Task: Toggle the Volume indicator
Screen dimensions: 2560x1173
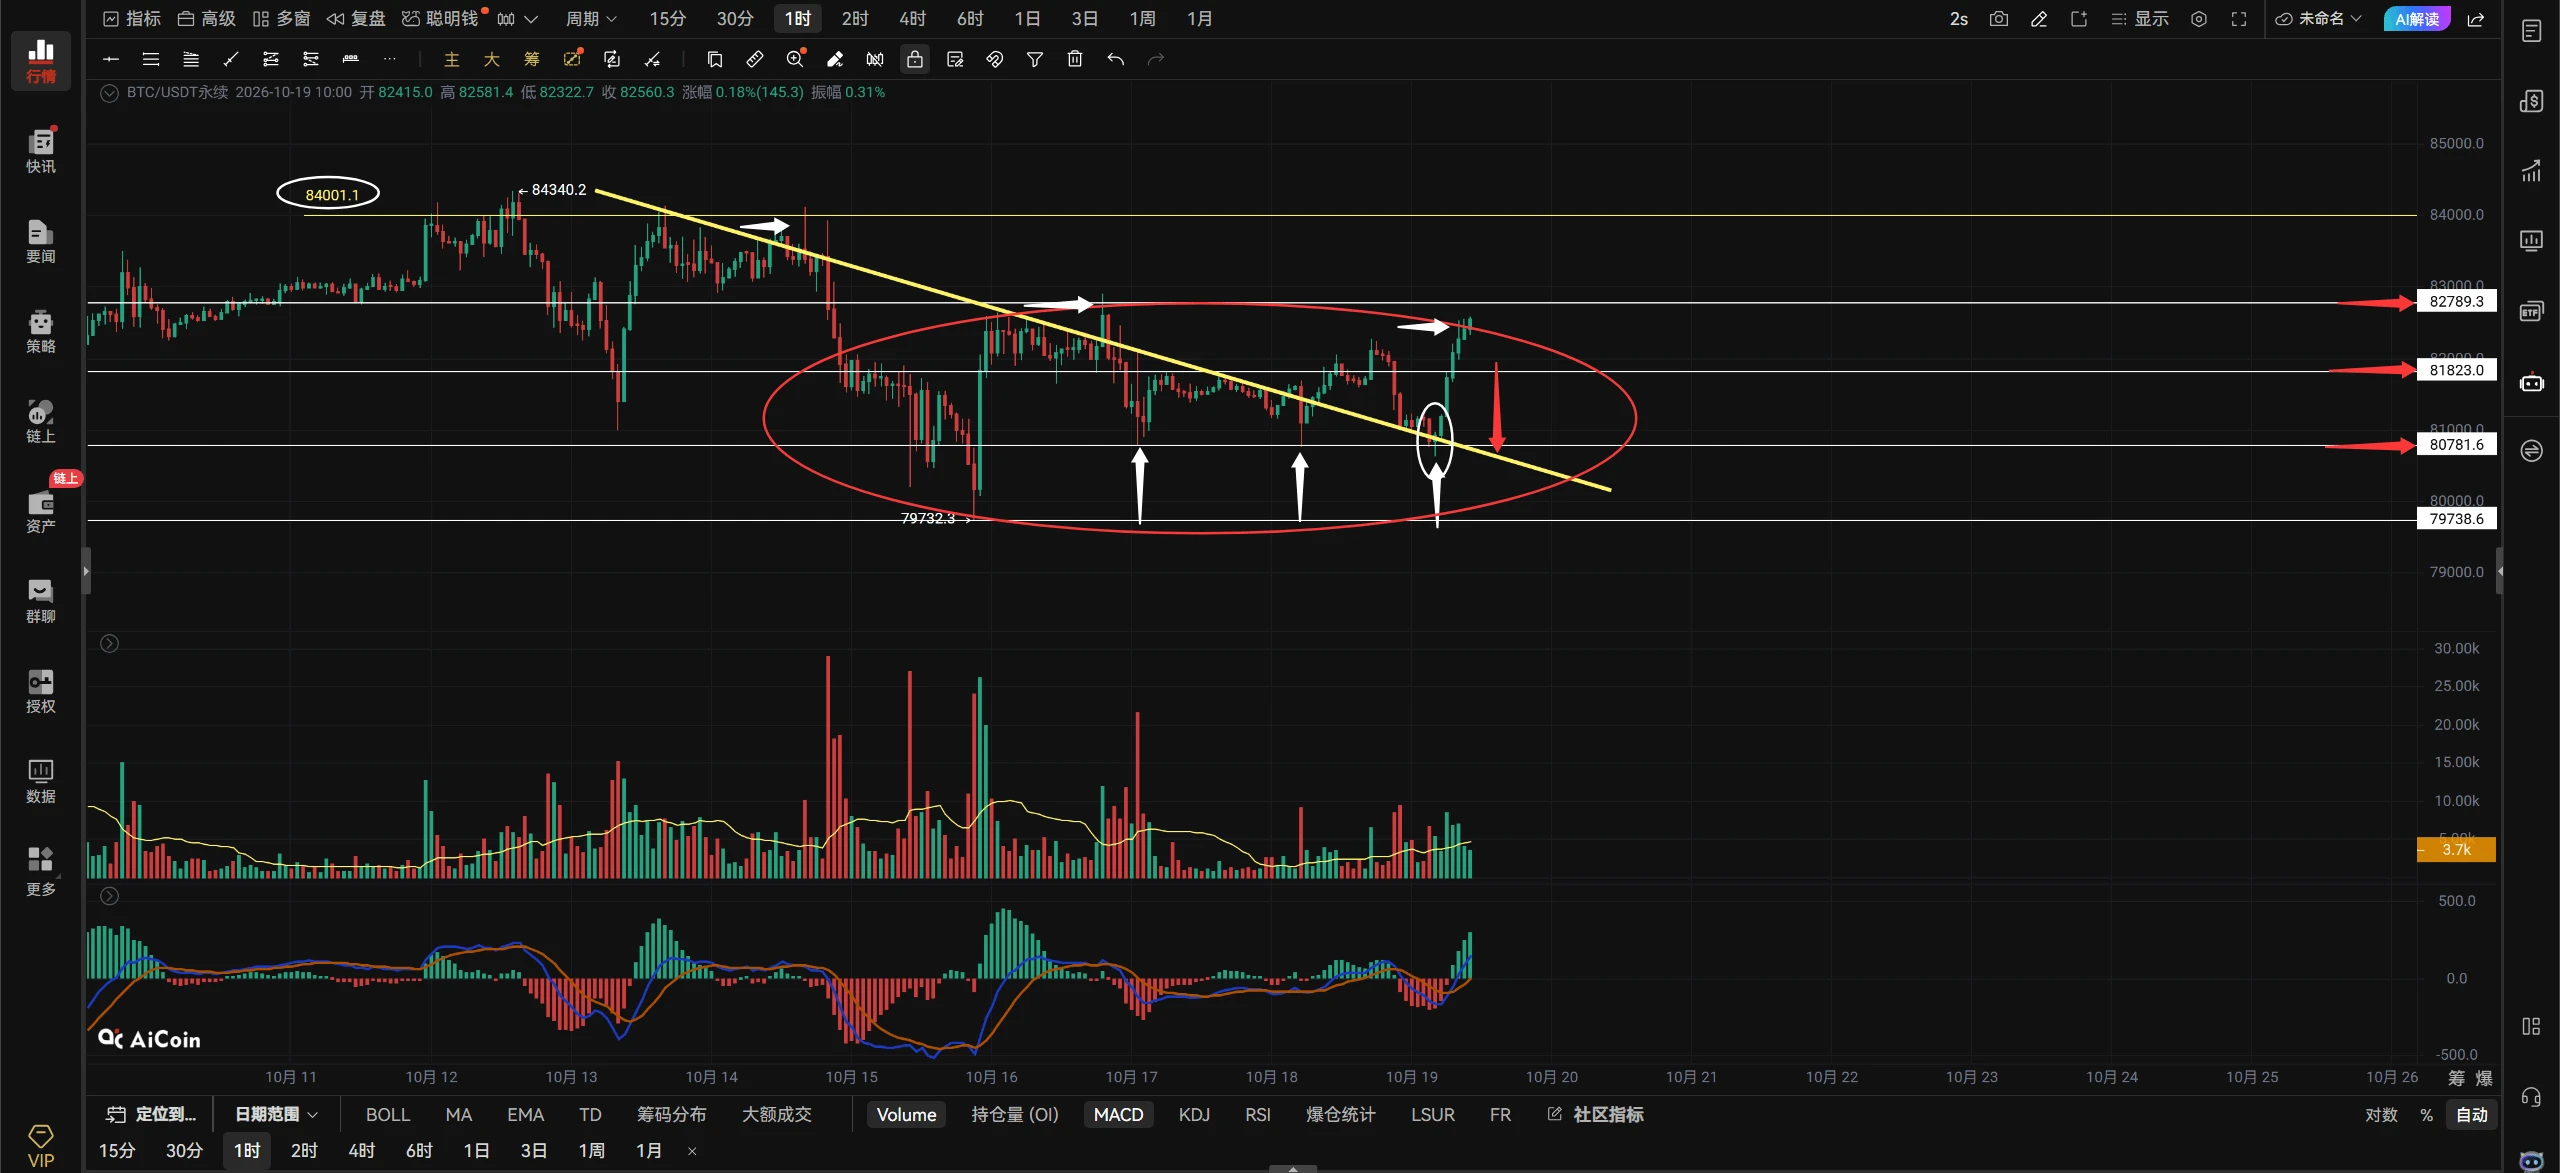Action: [906, 1114]
